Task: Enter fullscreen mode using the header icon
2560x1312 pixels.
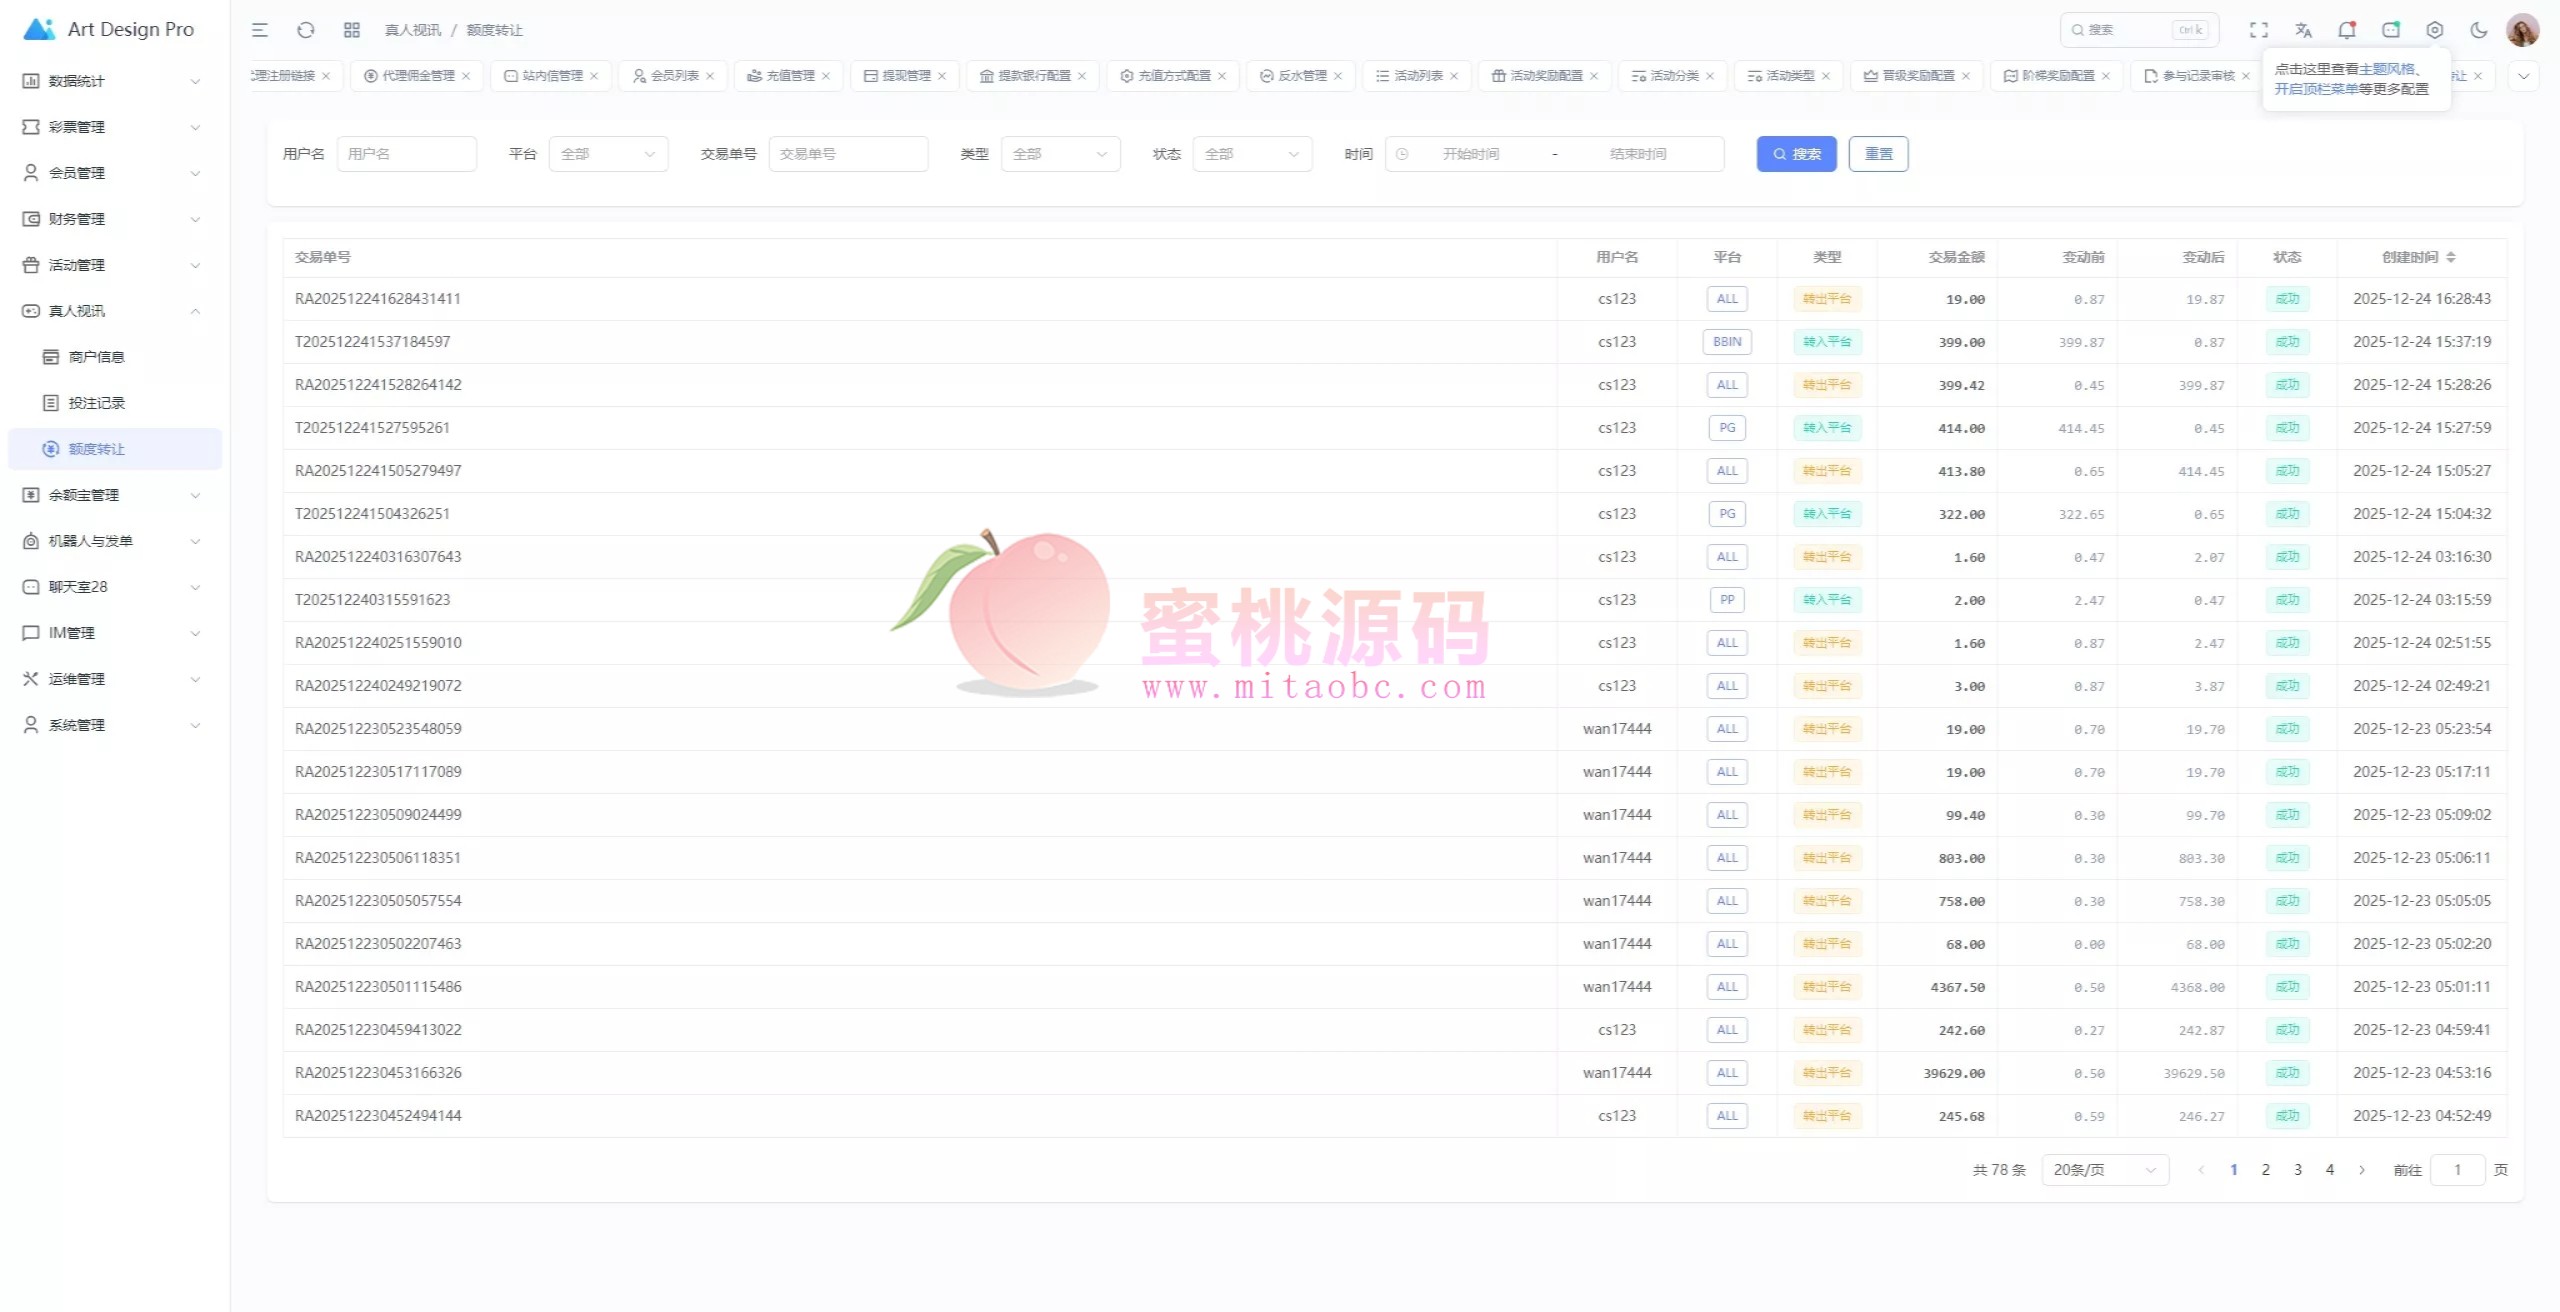Action: 2259,30
